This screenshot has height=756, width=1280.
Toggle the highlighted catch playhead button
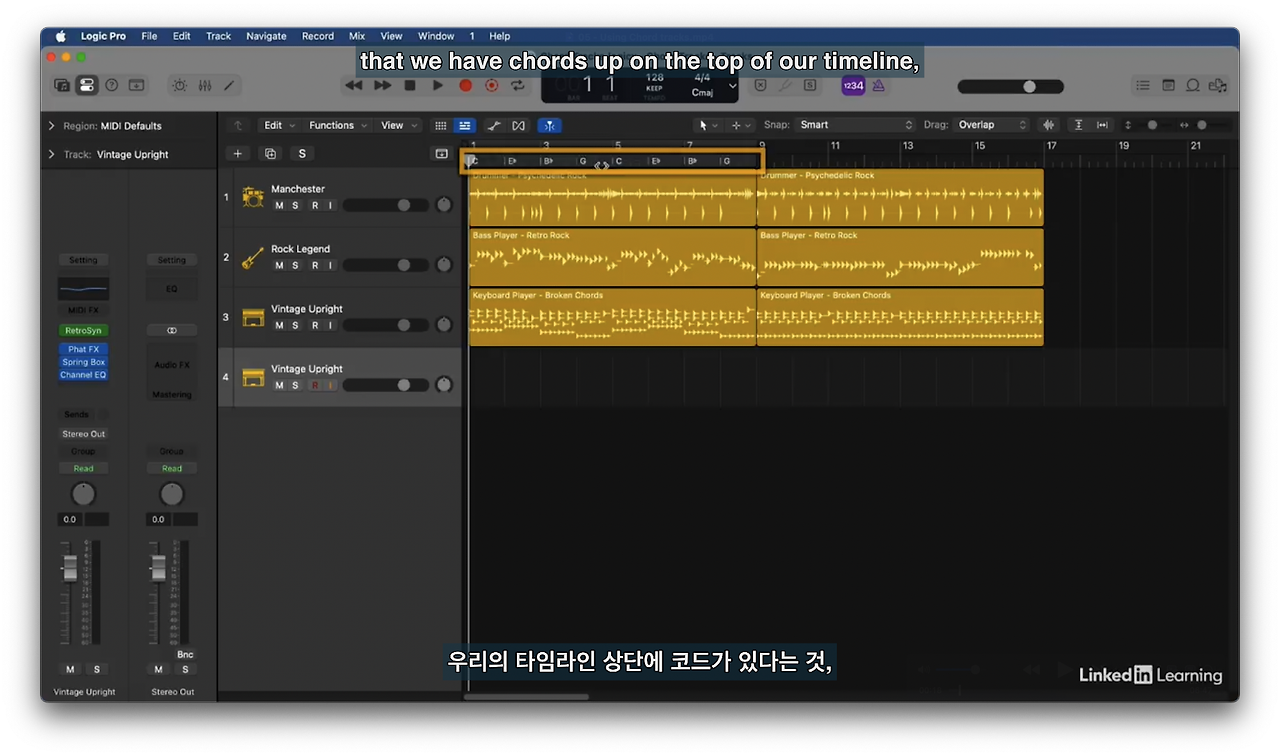tap(549, 125)
